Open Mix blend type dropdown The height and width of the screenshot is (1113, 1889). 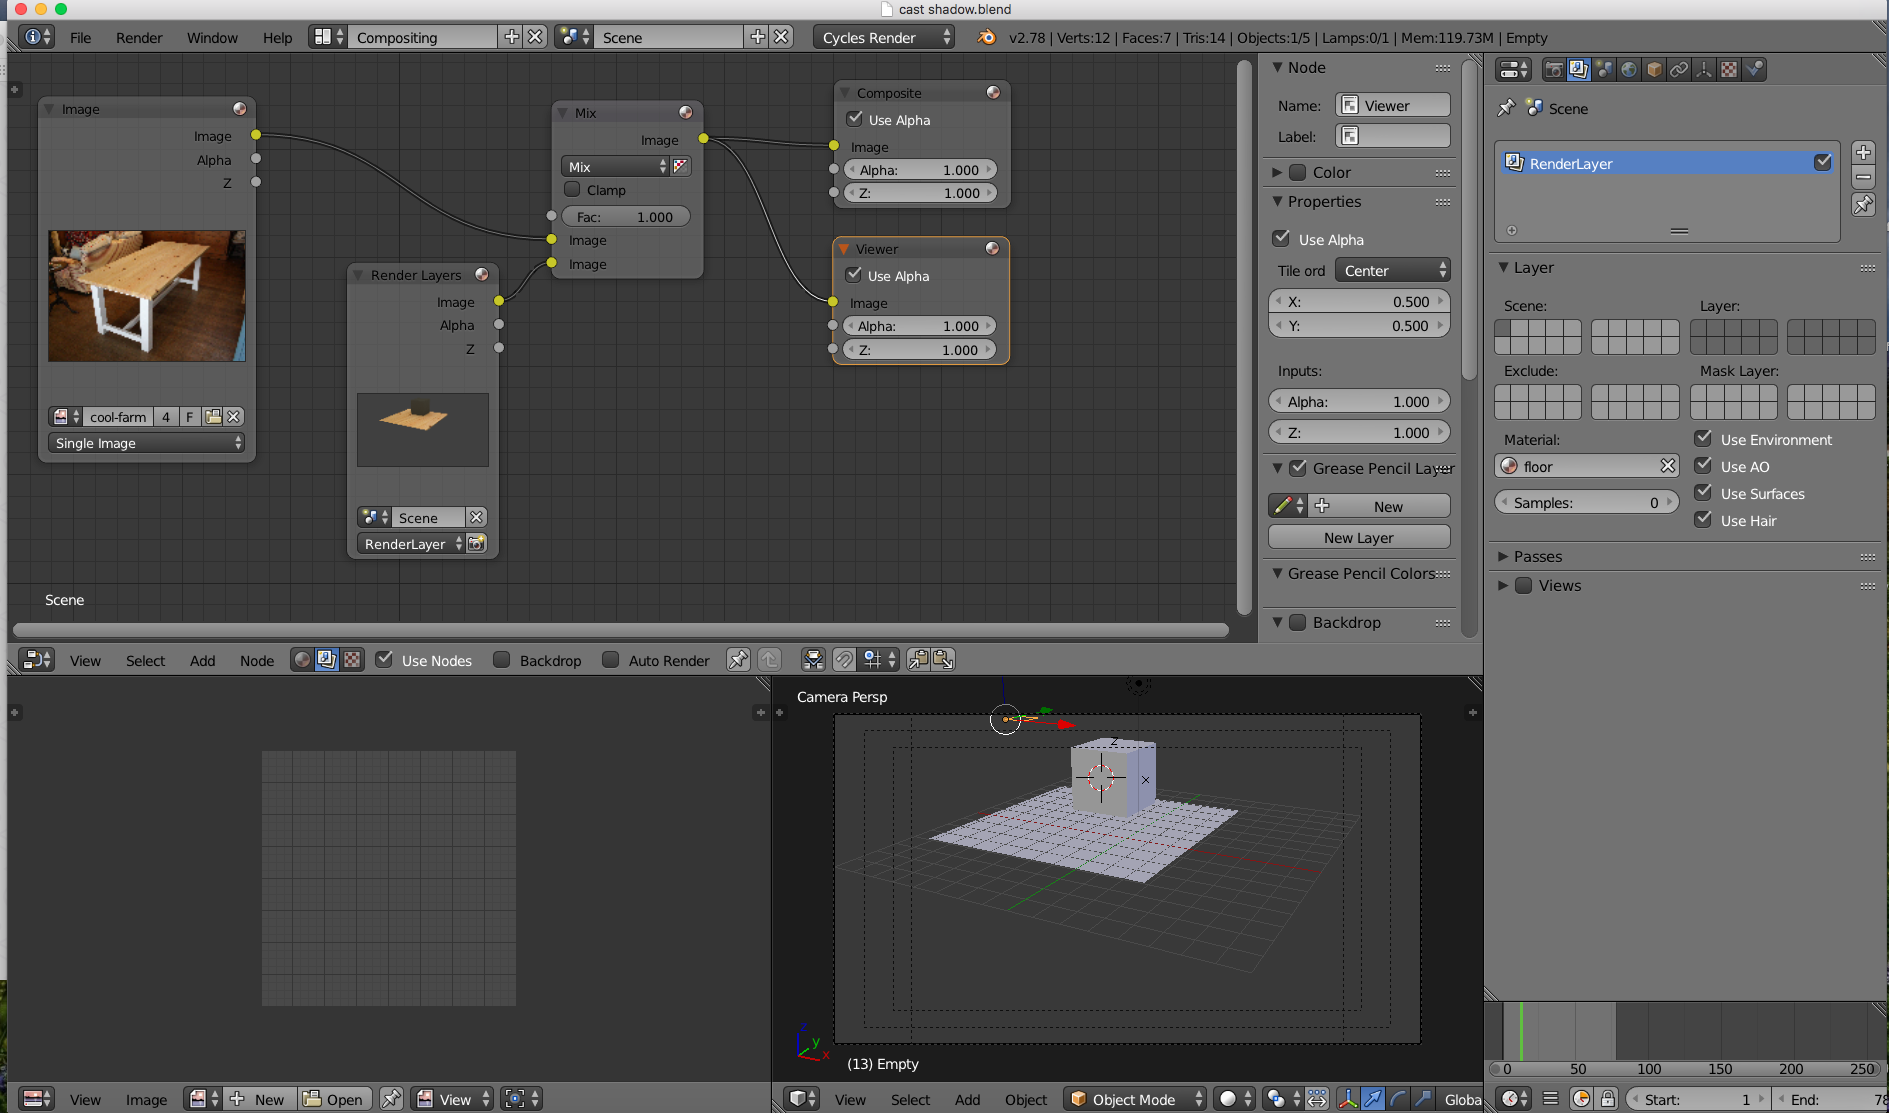click(x=615, y=167)
